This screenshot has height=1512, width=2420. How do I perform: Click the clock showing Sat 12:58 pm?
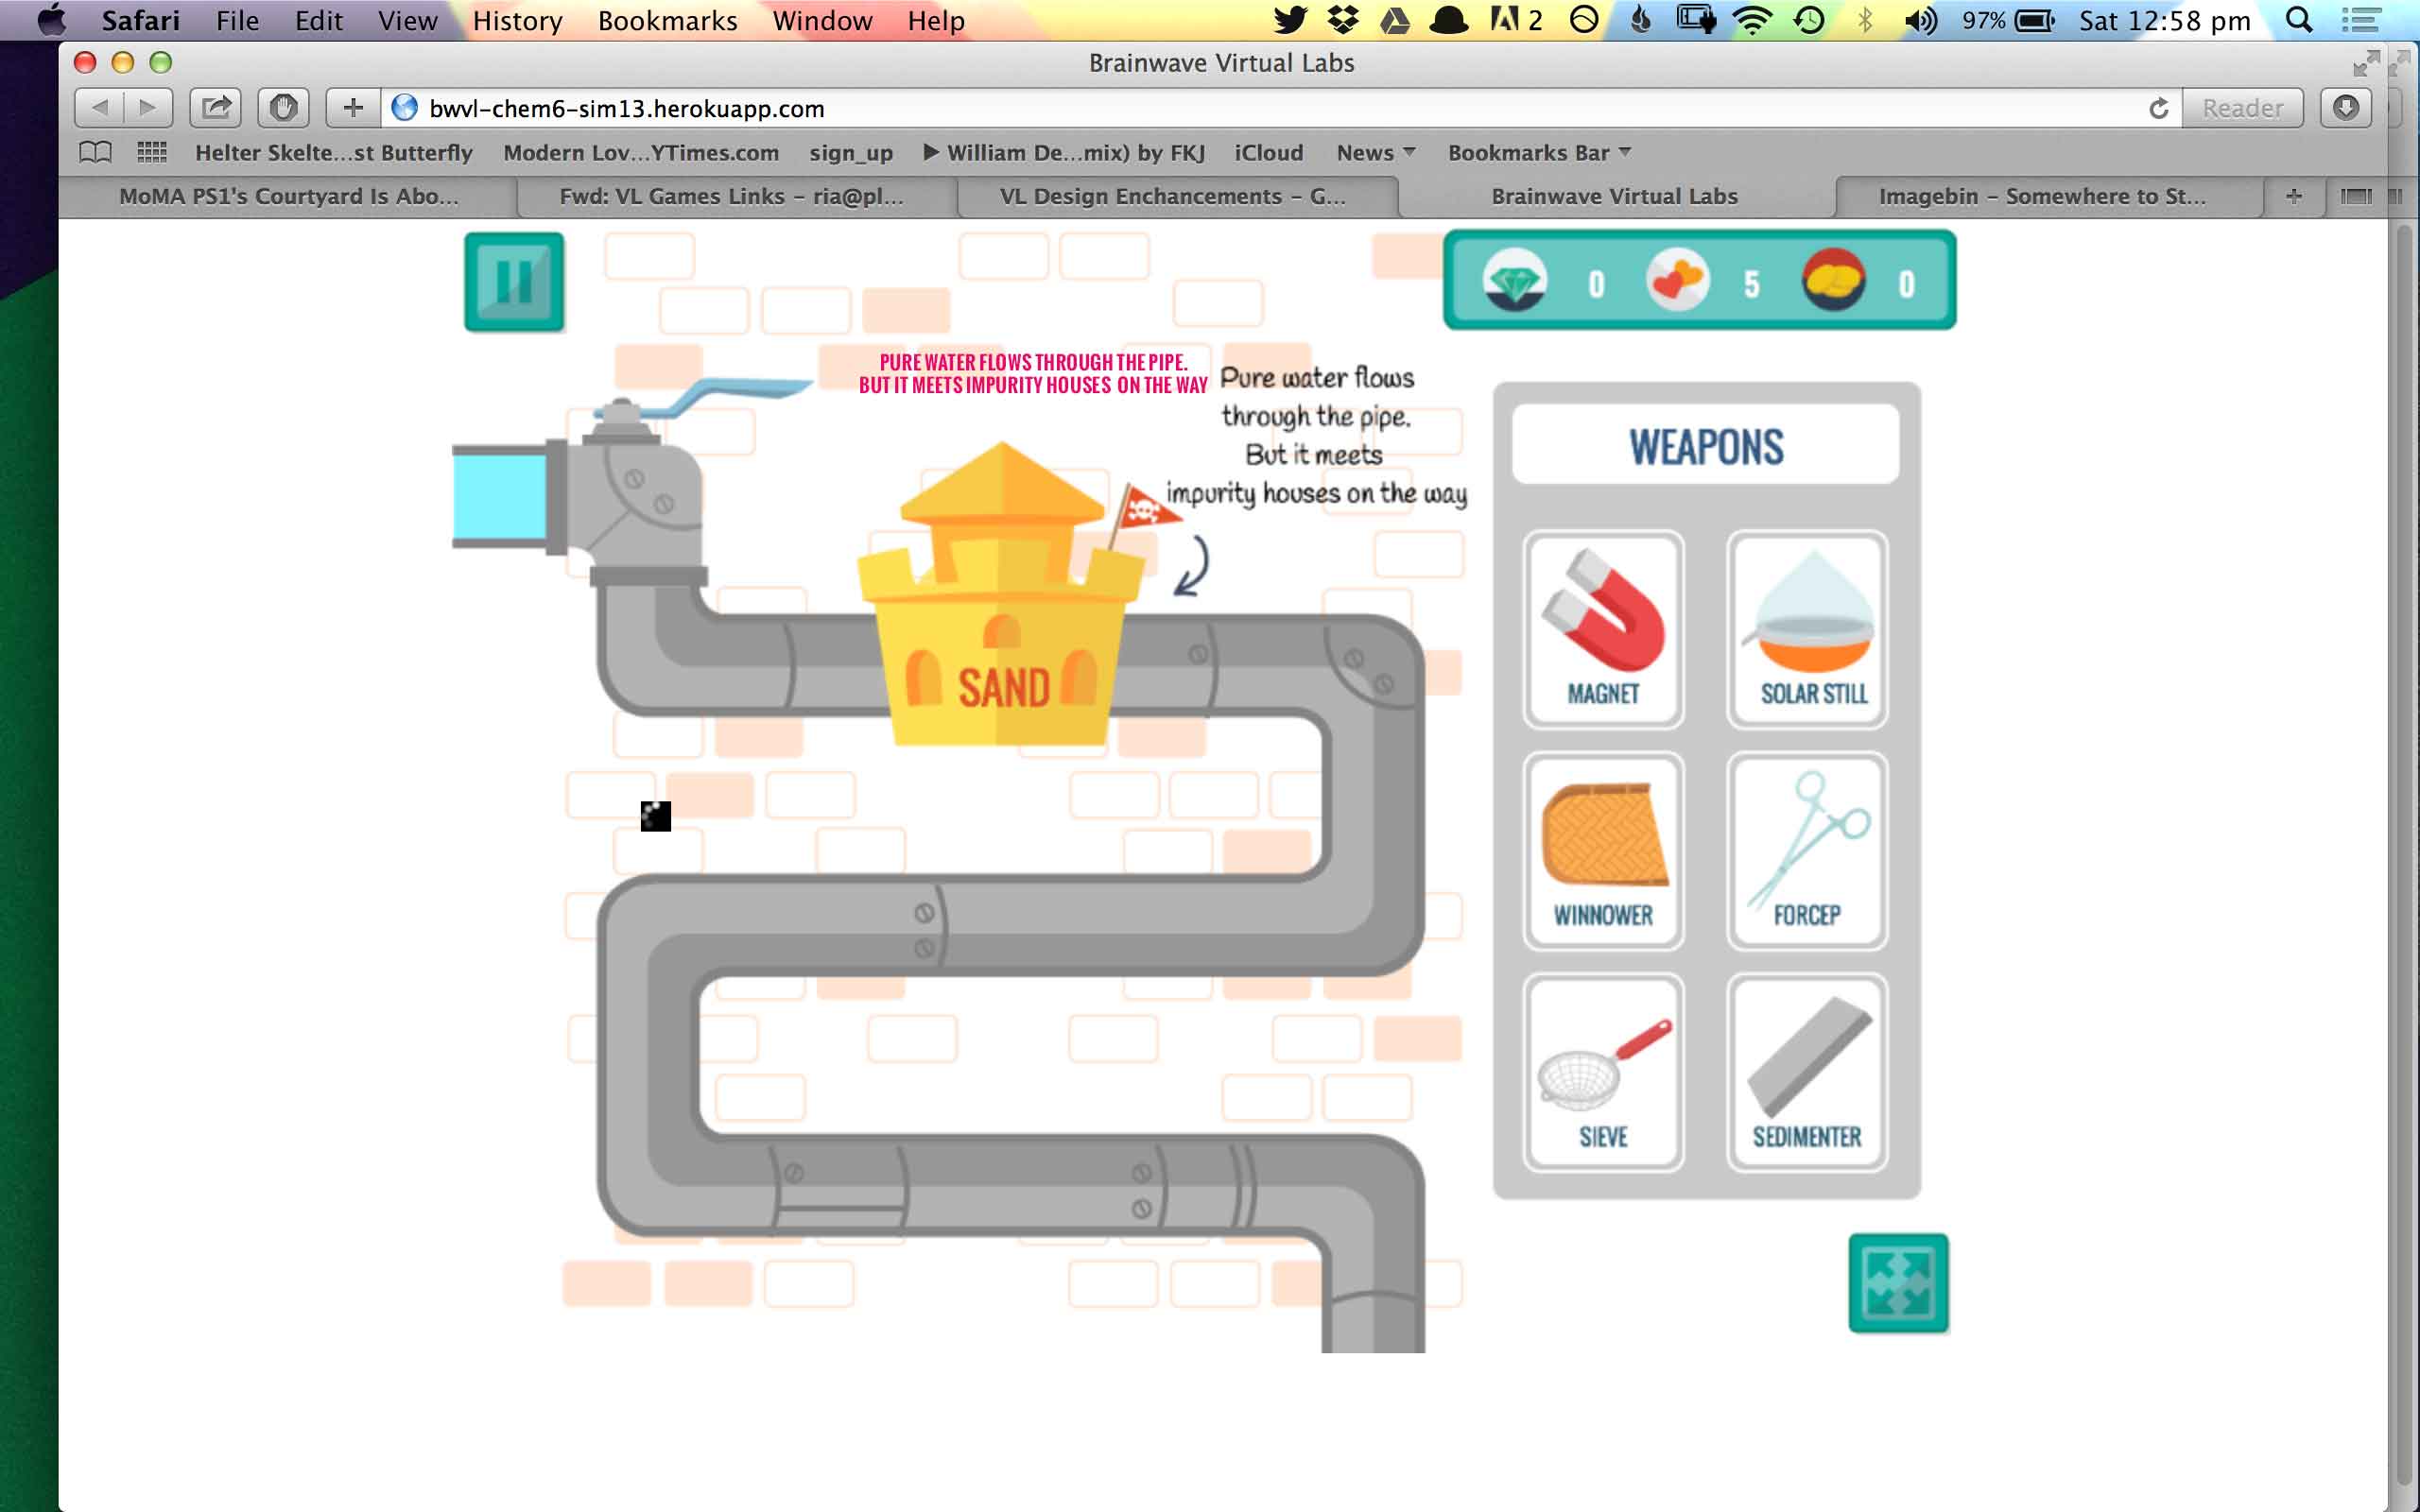(x=2164, y=20)
